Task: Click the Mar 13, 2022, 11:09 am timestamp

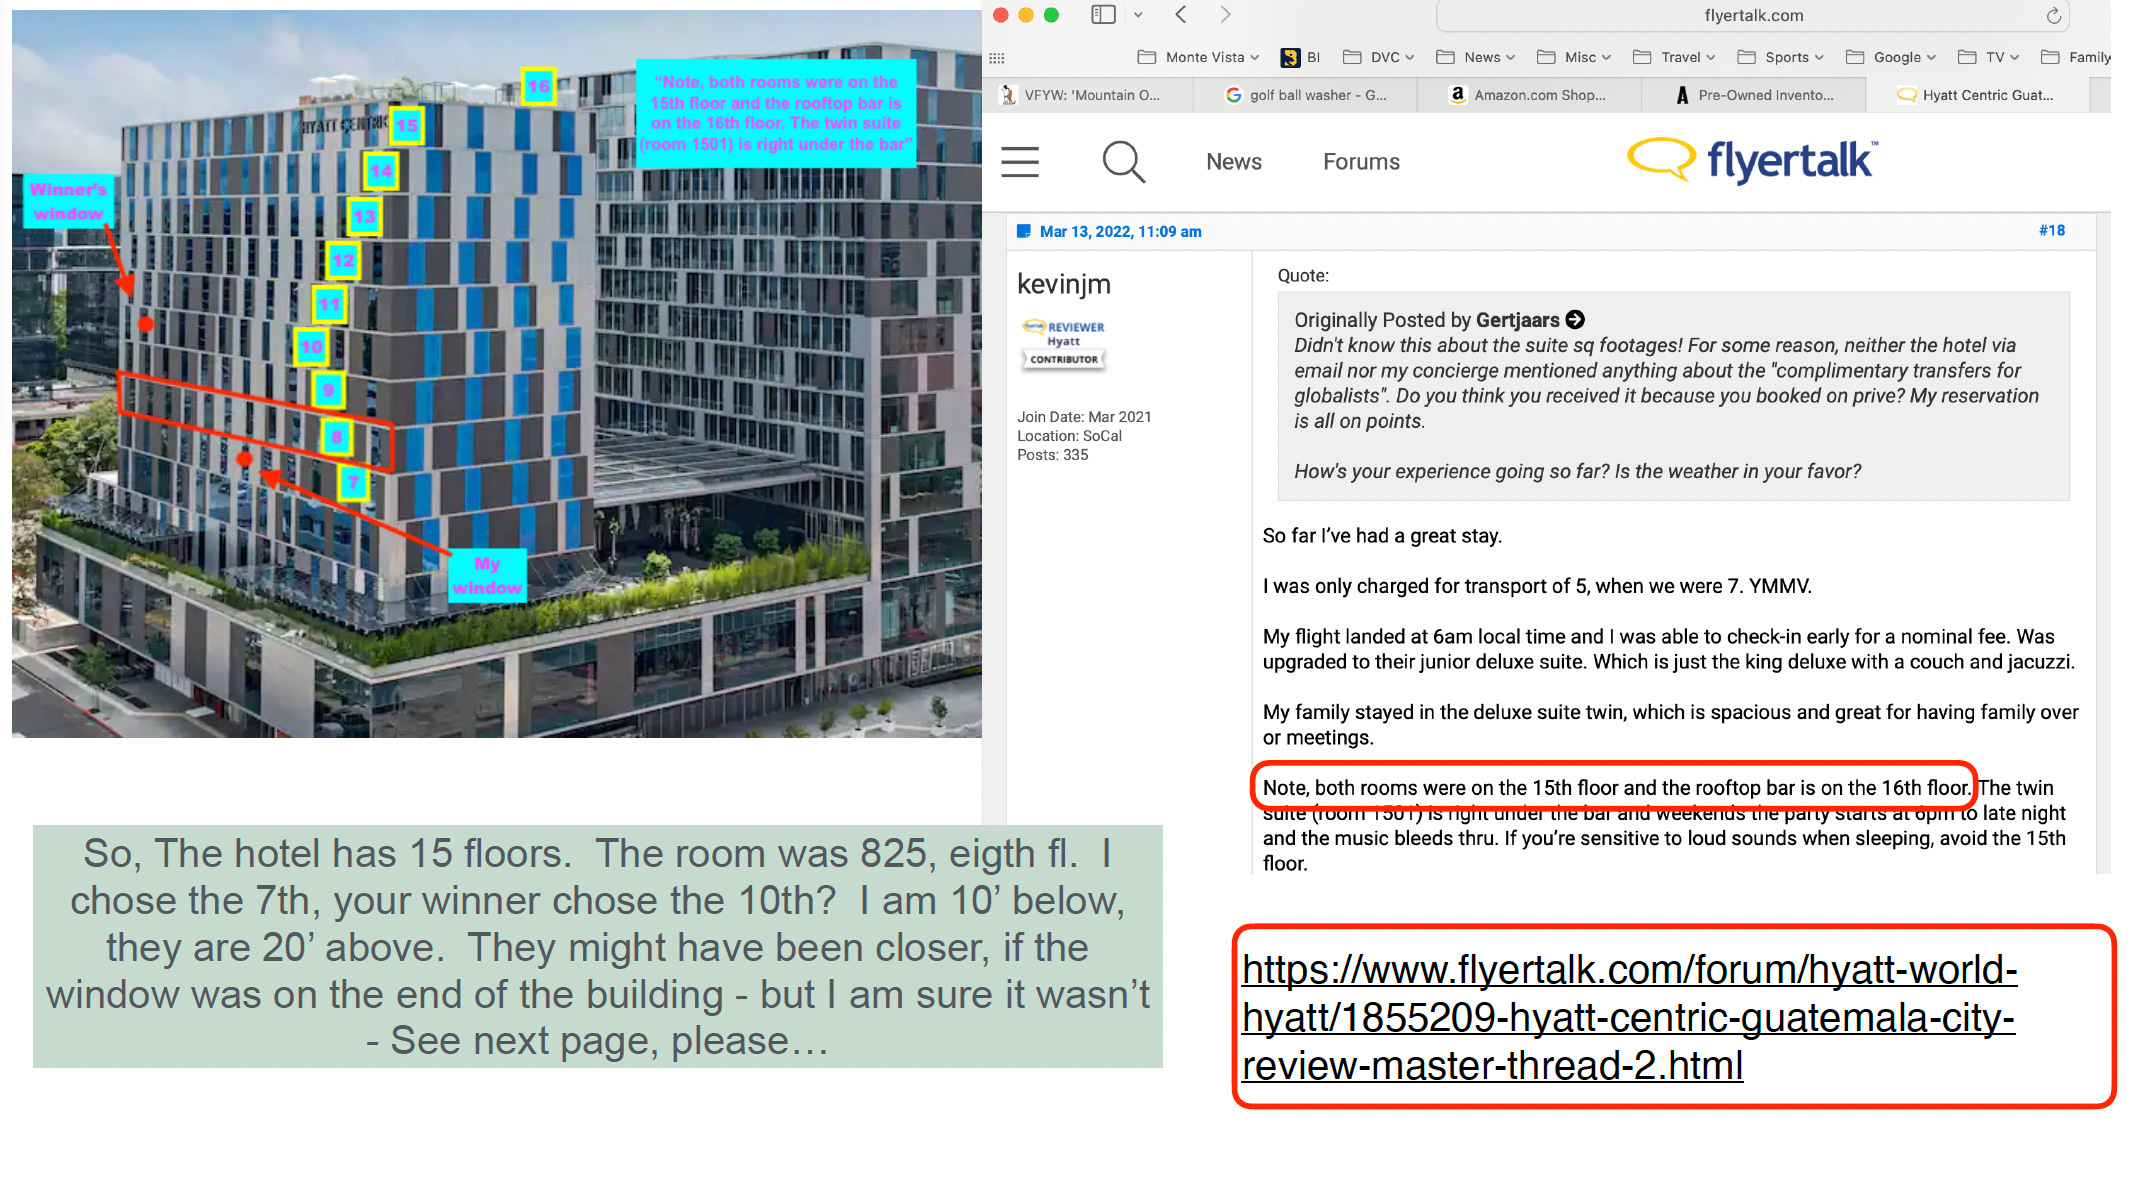Action: 1120,232
